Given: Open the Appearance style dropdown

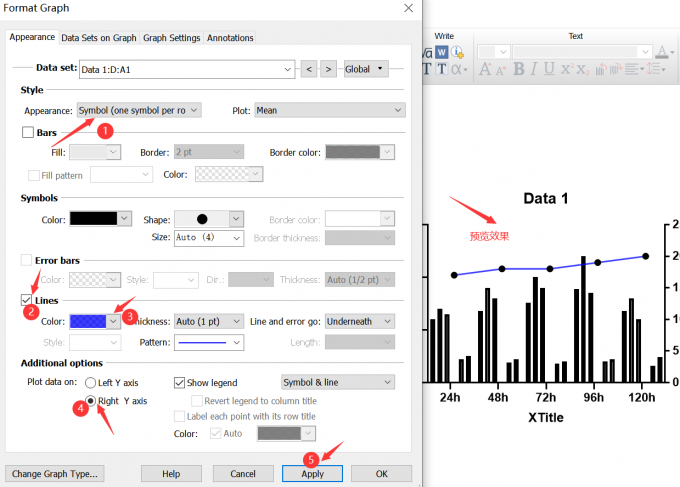Looking at the screenshot, I should tap(139, 110).
